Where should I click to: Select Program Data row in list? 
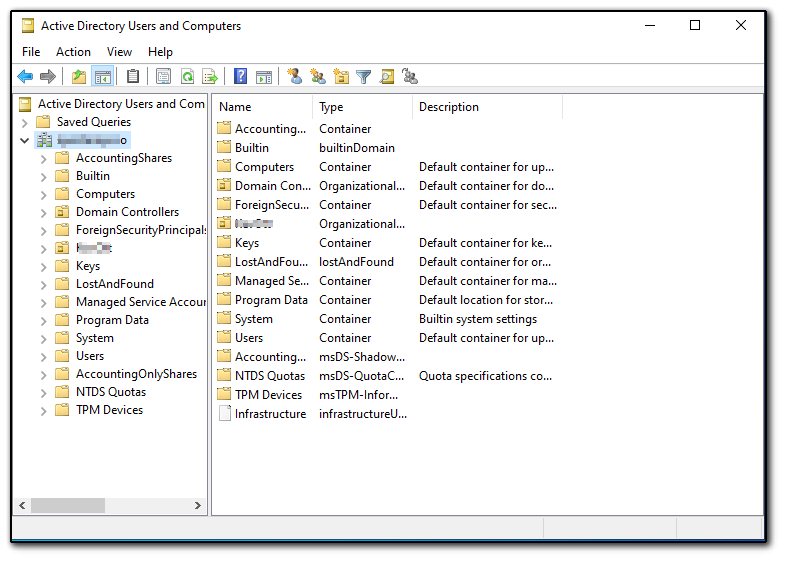click(x=387, y=300)
